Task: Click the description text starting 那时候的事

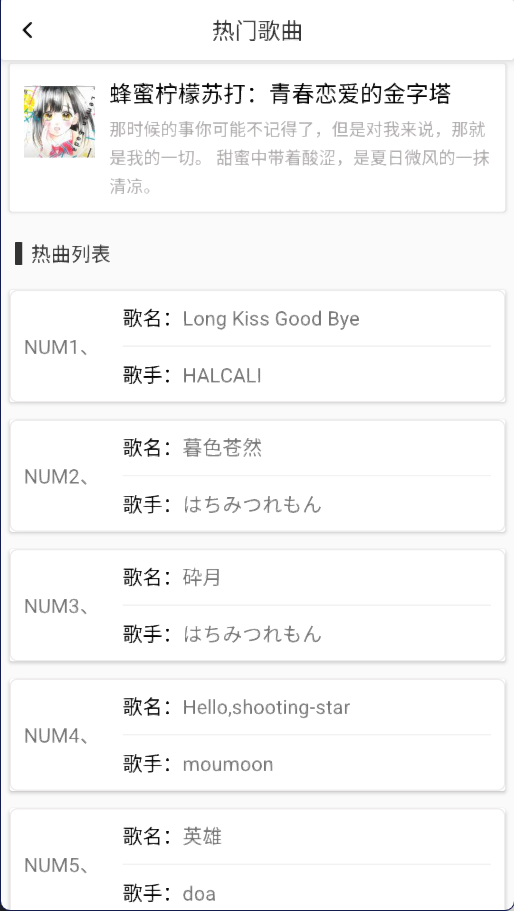Action: 300,158
